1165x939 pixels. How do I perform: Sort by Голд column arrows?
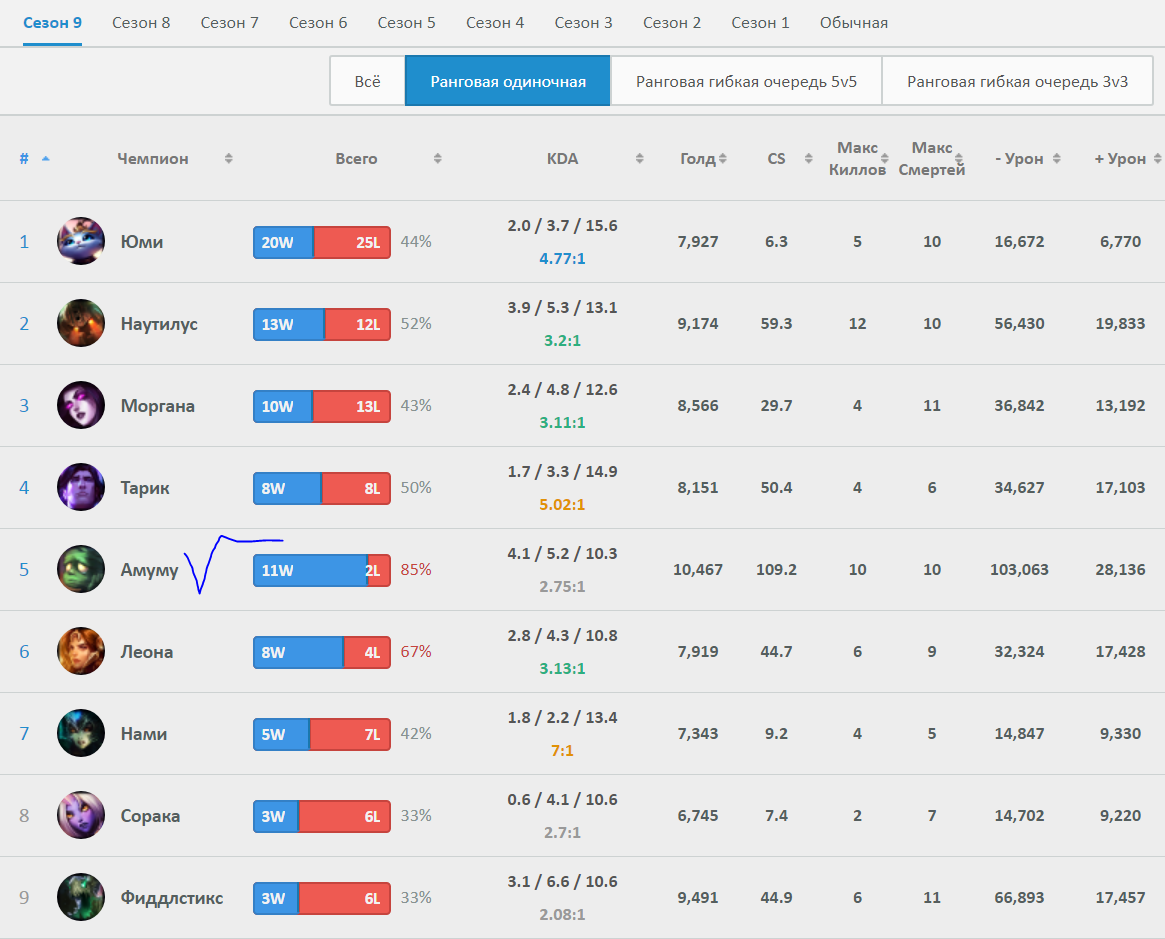tap(723, 158)
